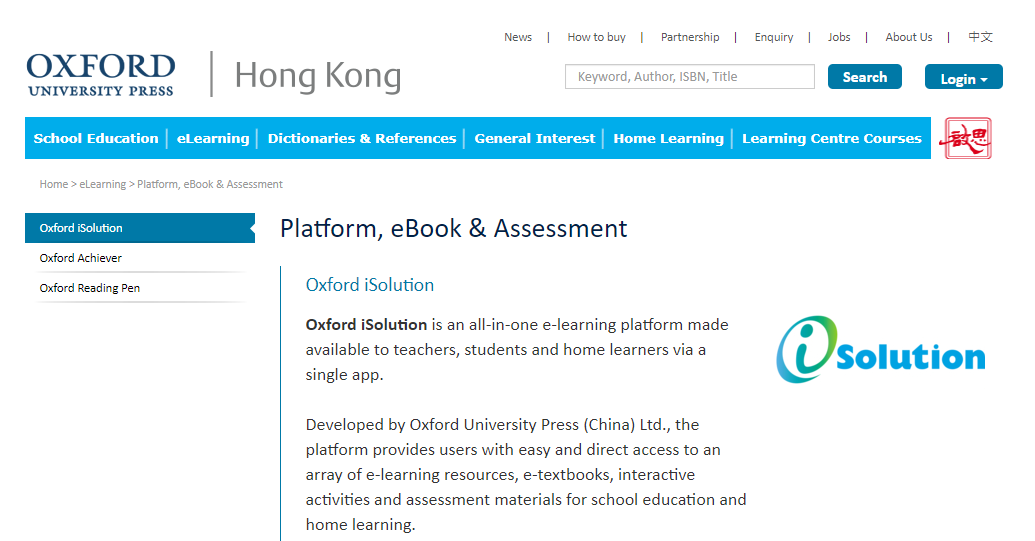Open the Login dropdown

click(963, 78)
